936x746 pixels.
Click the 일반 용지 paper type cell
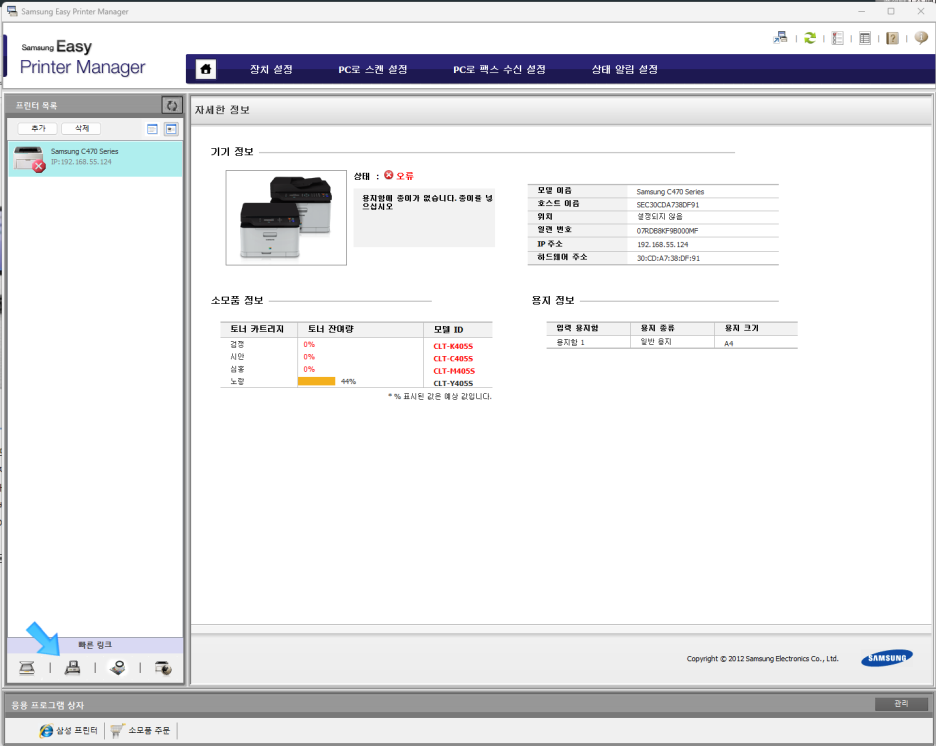point(656,341)
